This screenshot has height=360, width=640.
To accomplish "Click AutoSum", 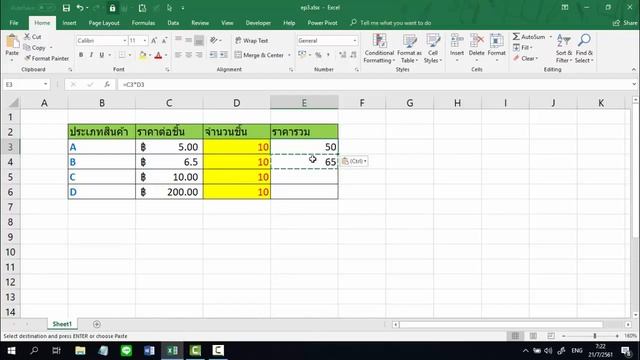I will point(529,37).
